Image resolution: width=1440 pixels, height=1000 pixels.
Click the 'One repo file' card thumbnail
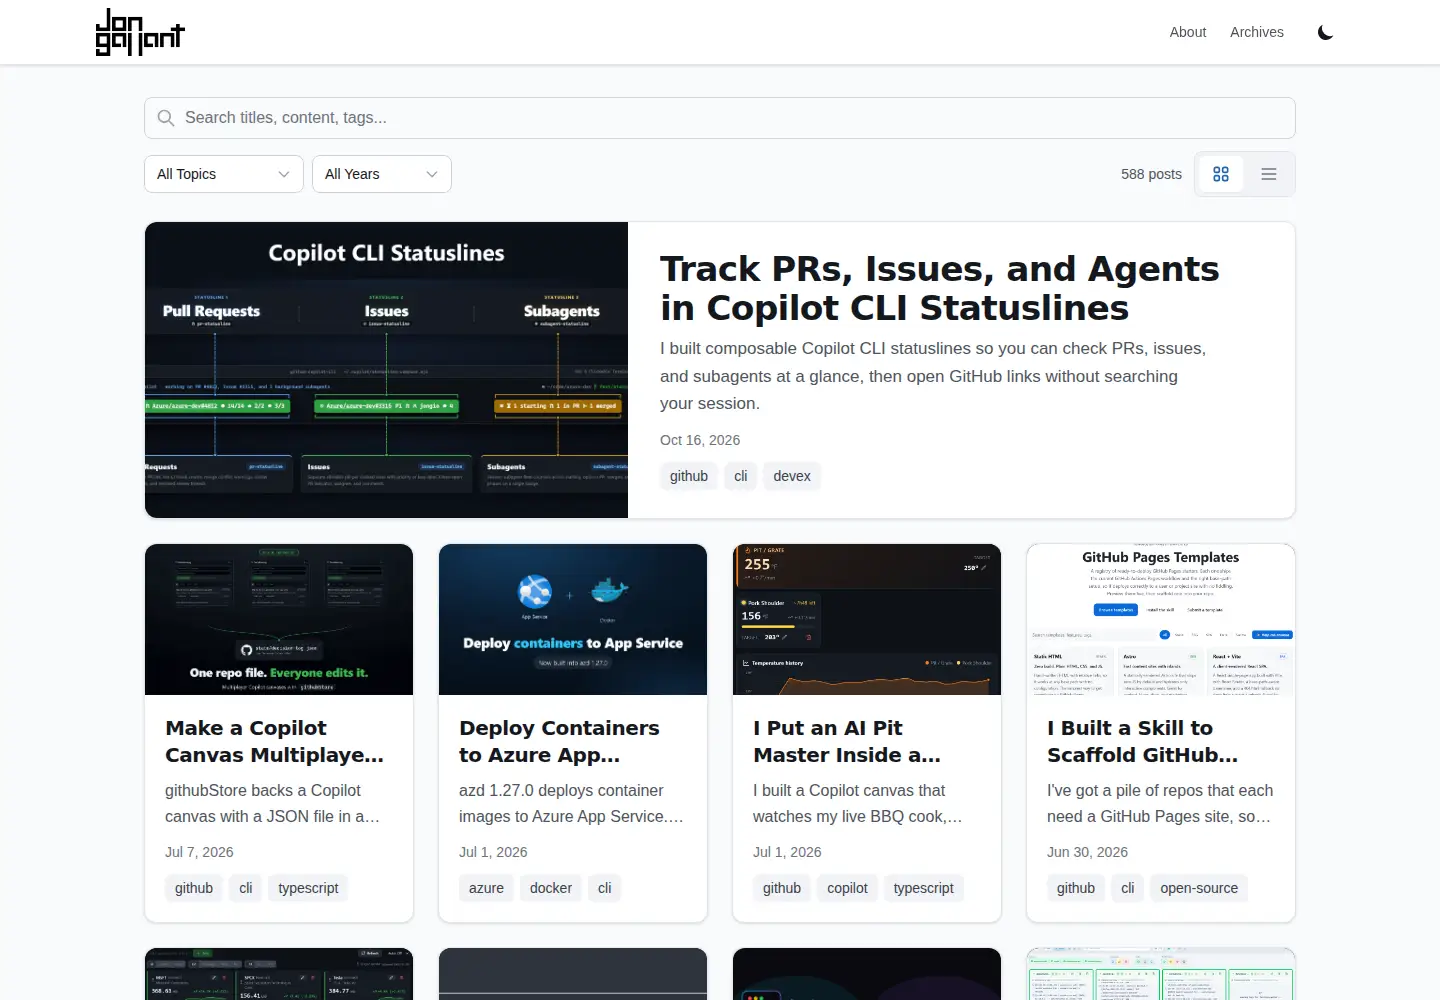pos(279,619)
